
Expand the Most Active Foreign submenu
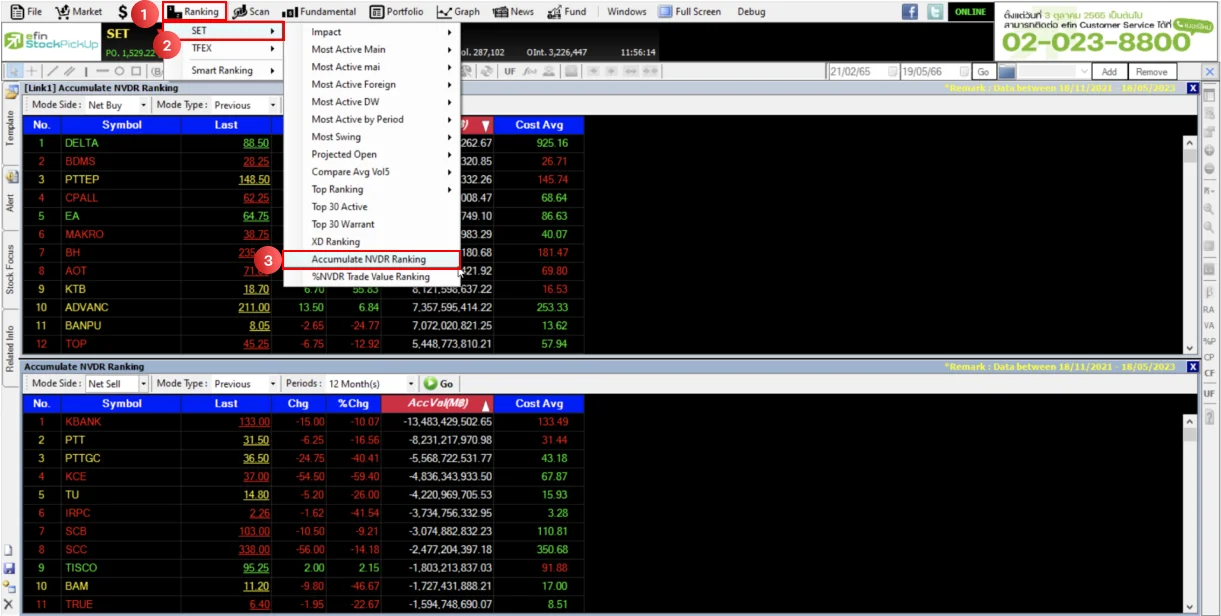pos(371,84)
